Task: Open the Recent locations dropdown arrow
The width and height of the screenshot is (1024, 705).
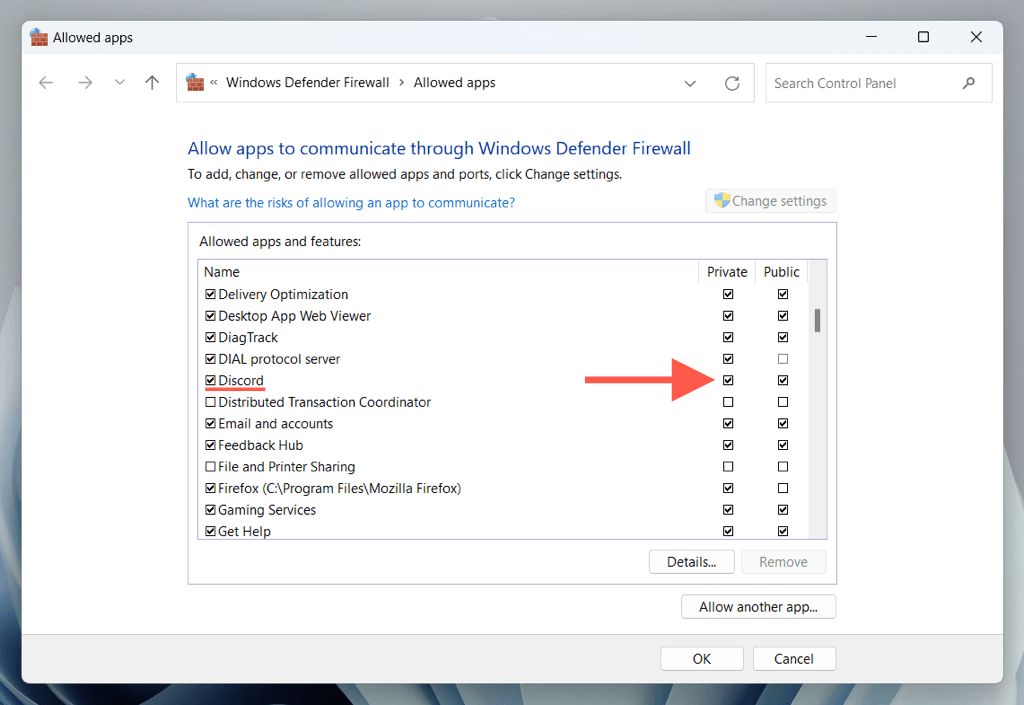Action: (120, 83)
